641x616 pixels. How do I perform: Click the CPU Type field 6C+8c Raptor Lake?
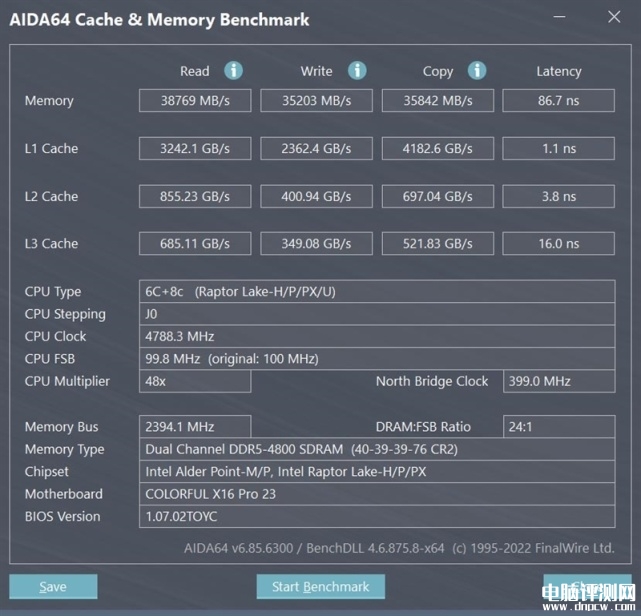[x=377, y=291]
